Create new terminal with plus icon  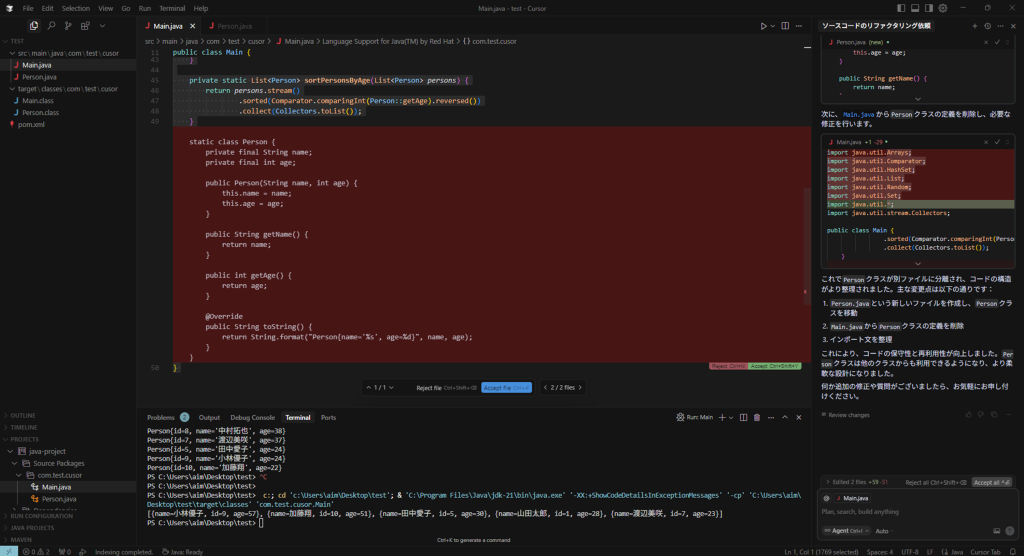pyautogui.click(x=722, y=417)
